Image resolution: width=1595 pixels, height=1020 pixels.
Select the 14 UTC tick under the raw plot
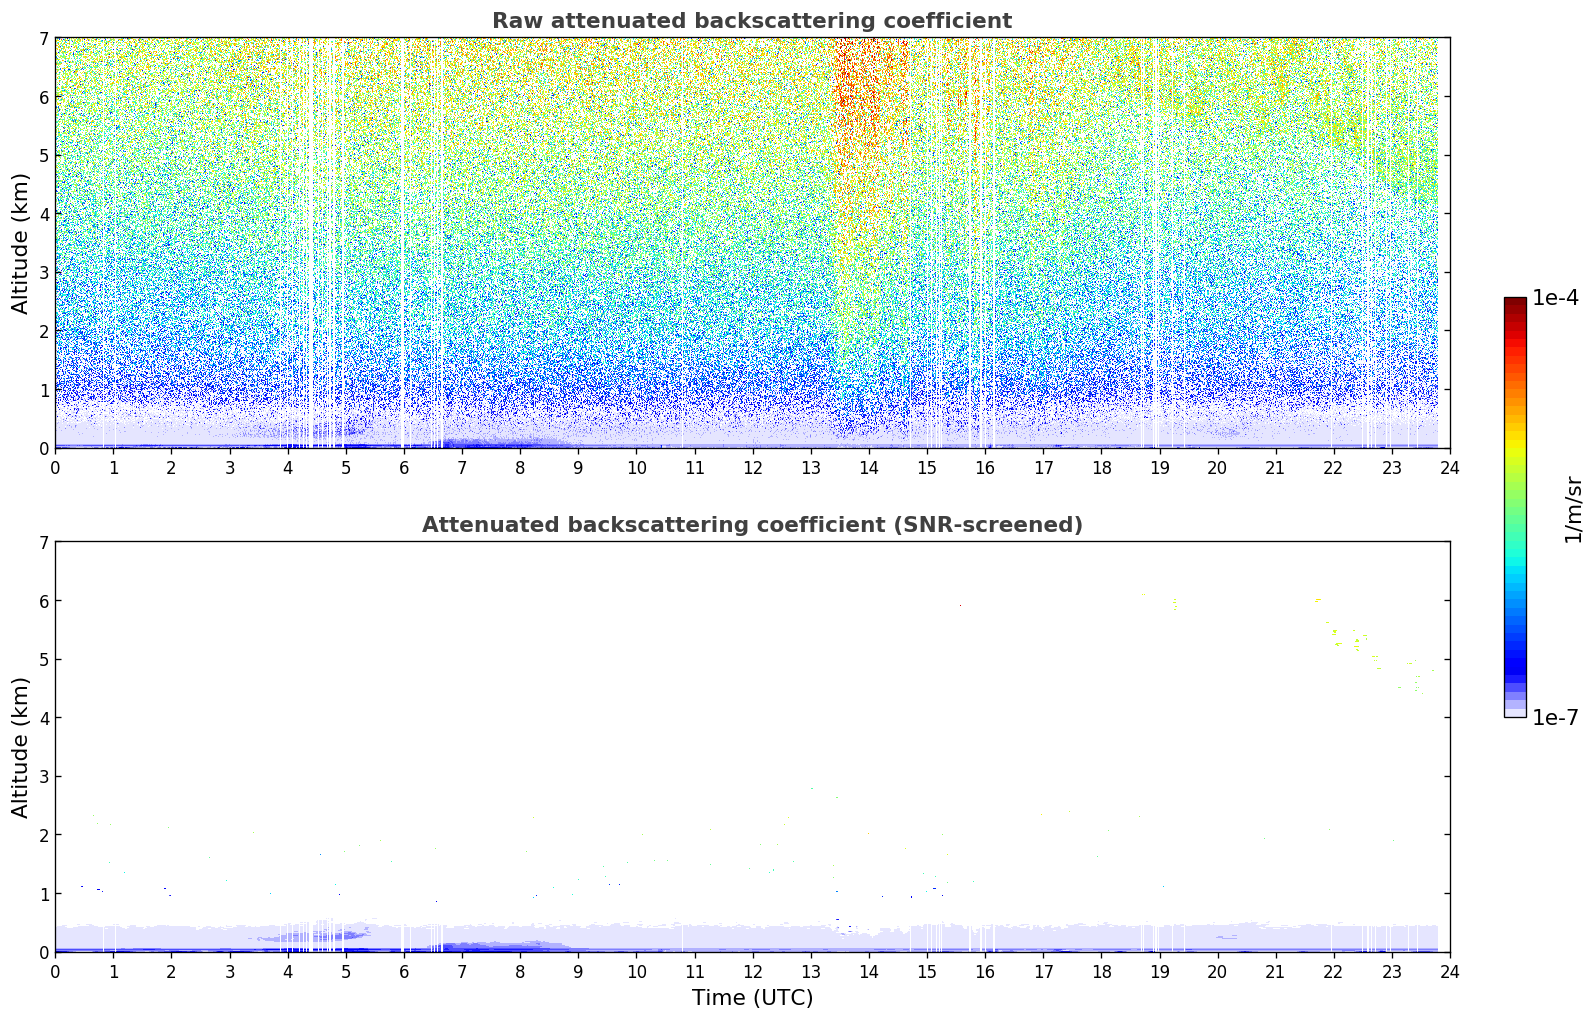pyautogui.click(x=868, y=468)
